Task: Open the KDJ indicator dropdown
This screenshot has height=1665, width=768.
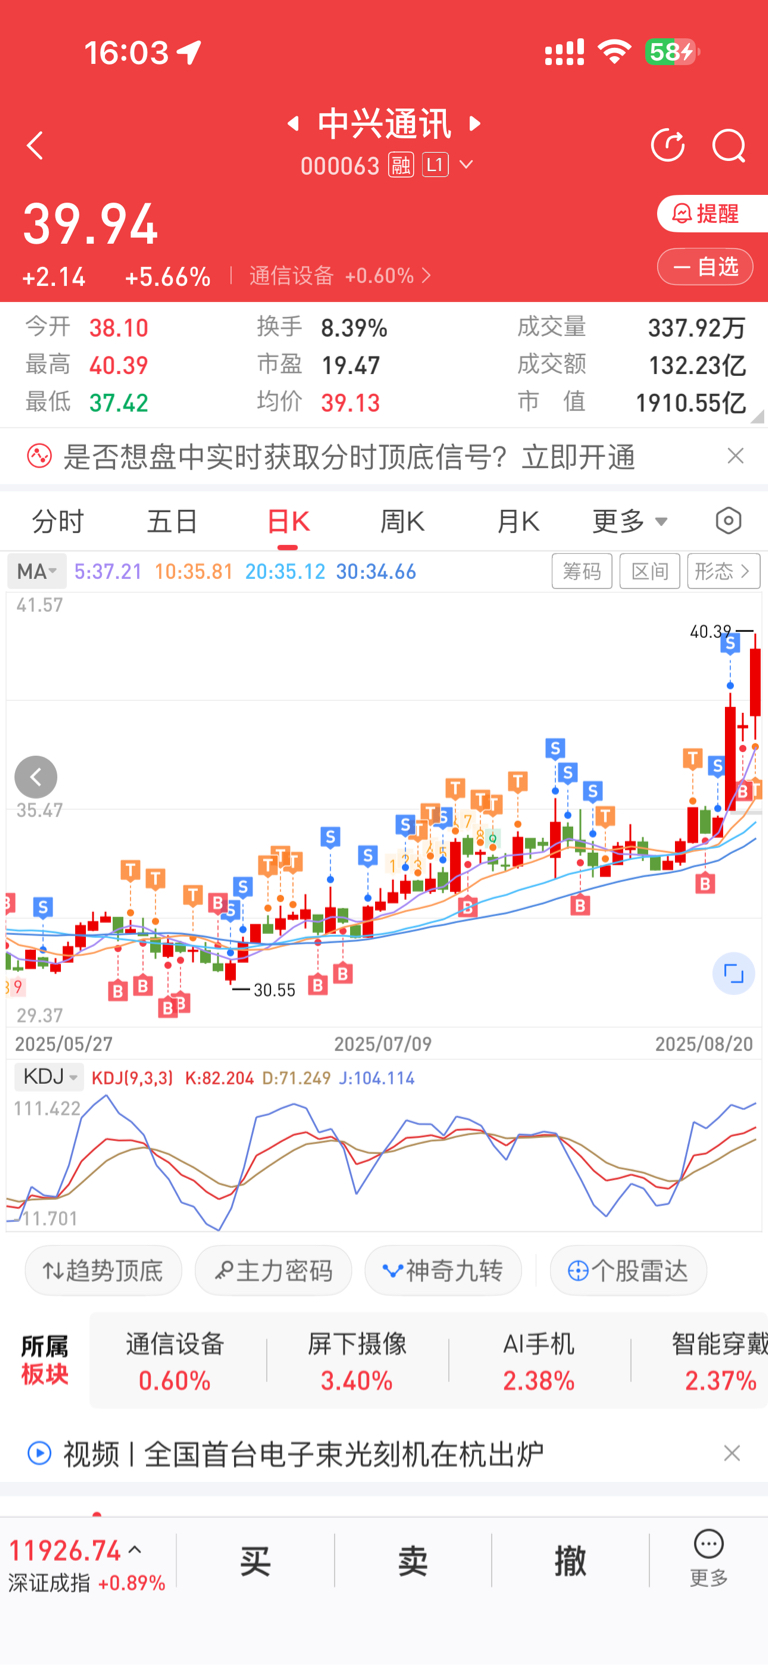Action: 49,1077
